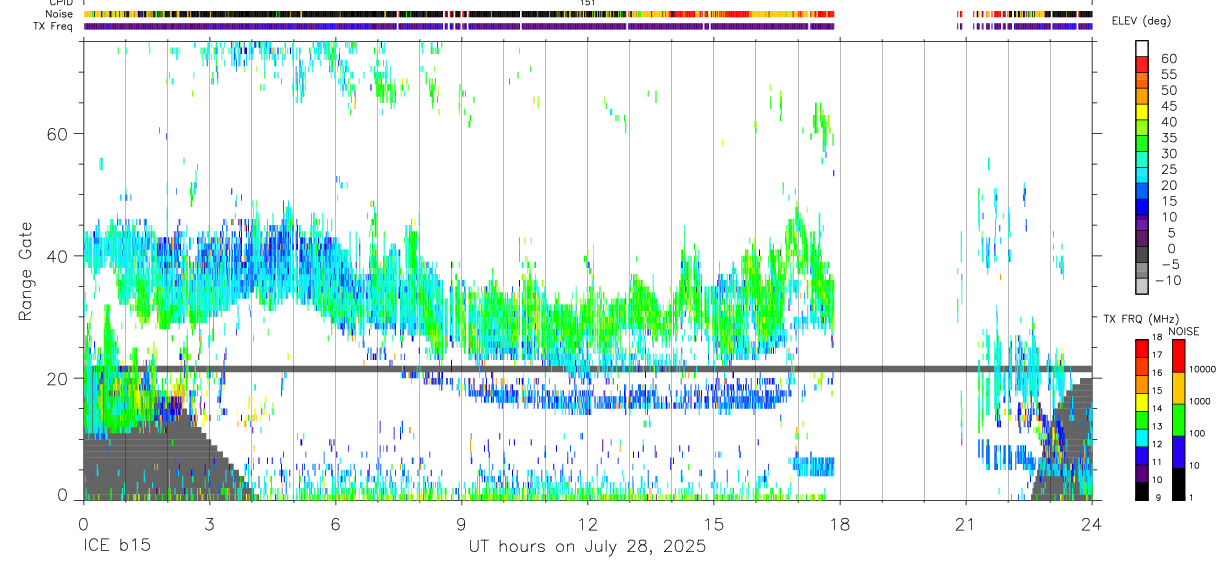The width and height of the screenshot is (1228, 567).
Task: Click the Noise color strip above the plot
Action: (x=587, y=14)
